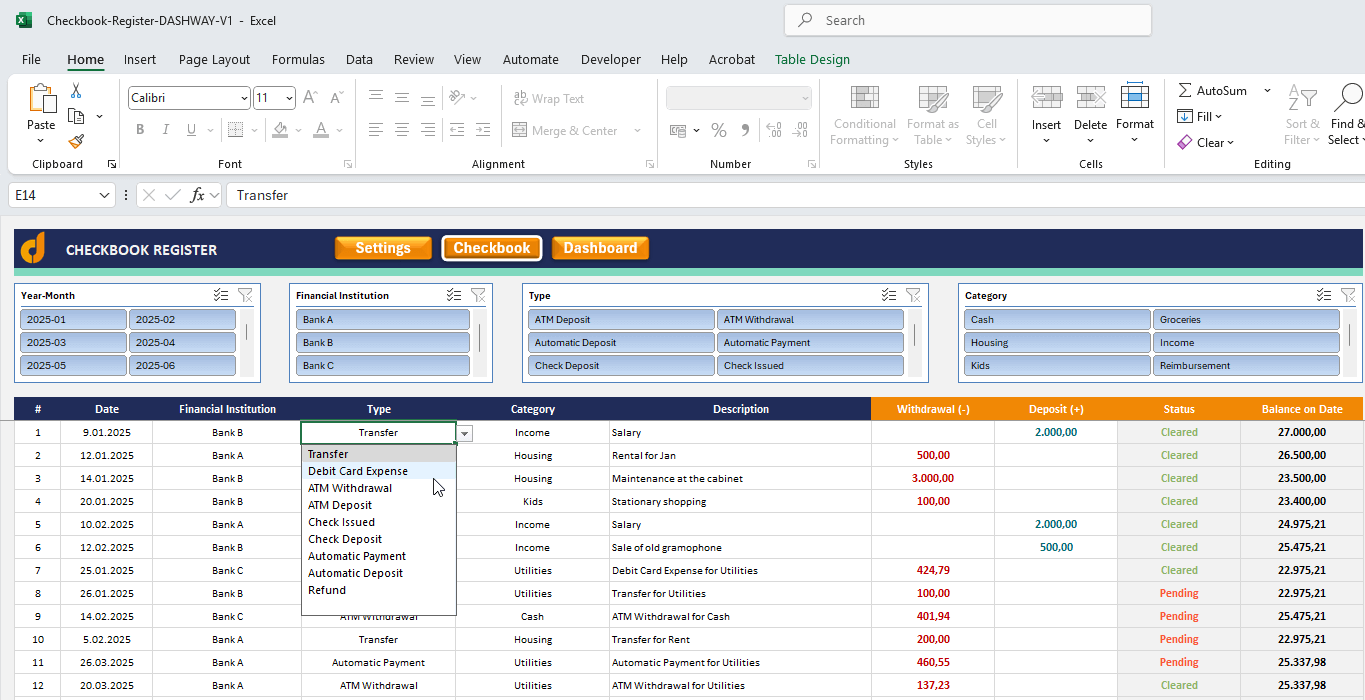Open Format as Table gallery
The image size is (1365, 700).
point(933,116)
